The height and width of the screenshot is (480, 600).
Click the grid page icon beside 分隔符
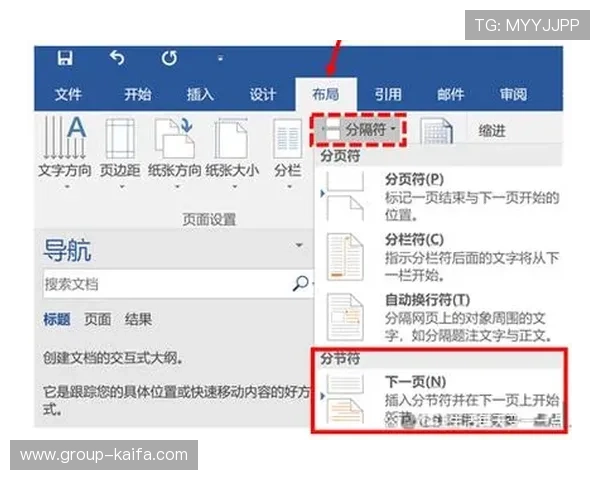[x=436, y=131]
